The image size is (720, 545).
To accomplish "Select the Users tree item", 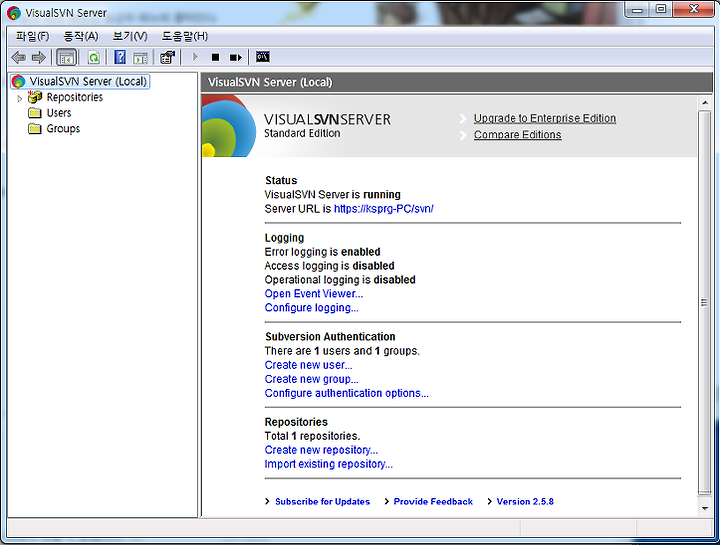I will (x=59, y=113).
